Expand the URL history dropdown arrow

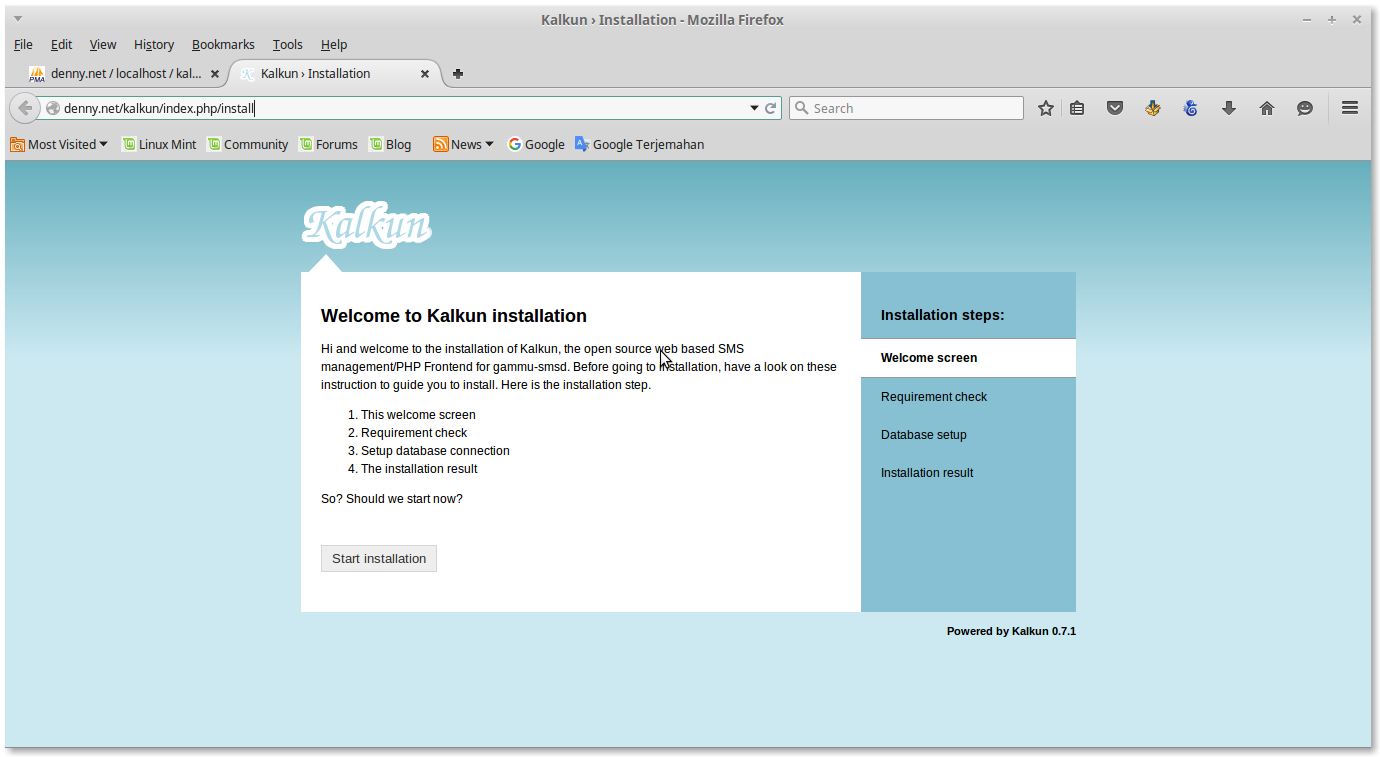(754, 108)
